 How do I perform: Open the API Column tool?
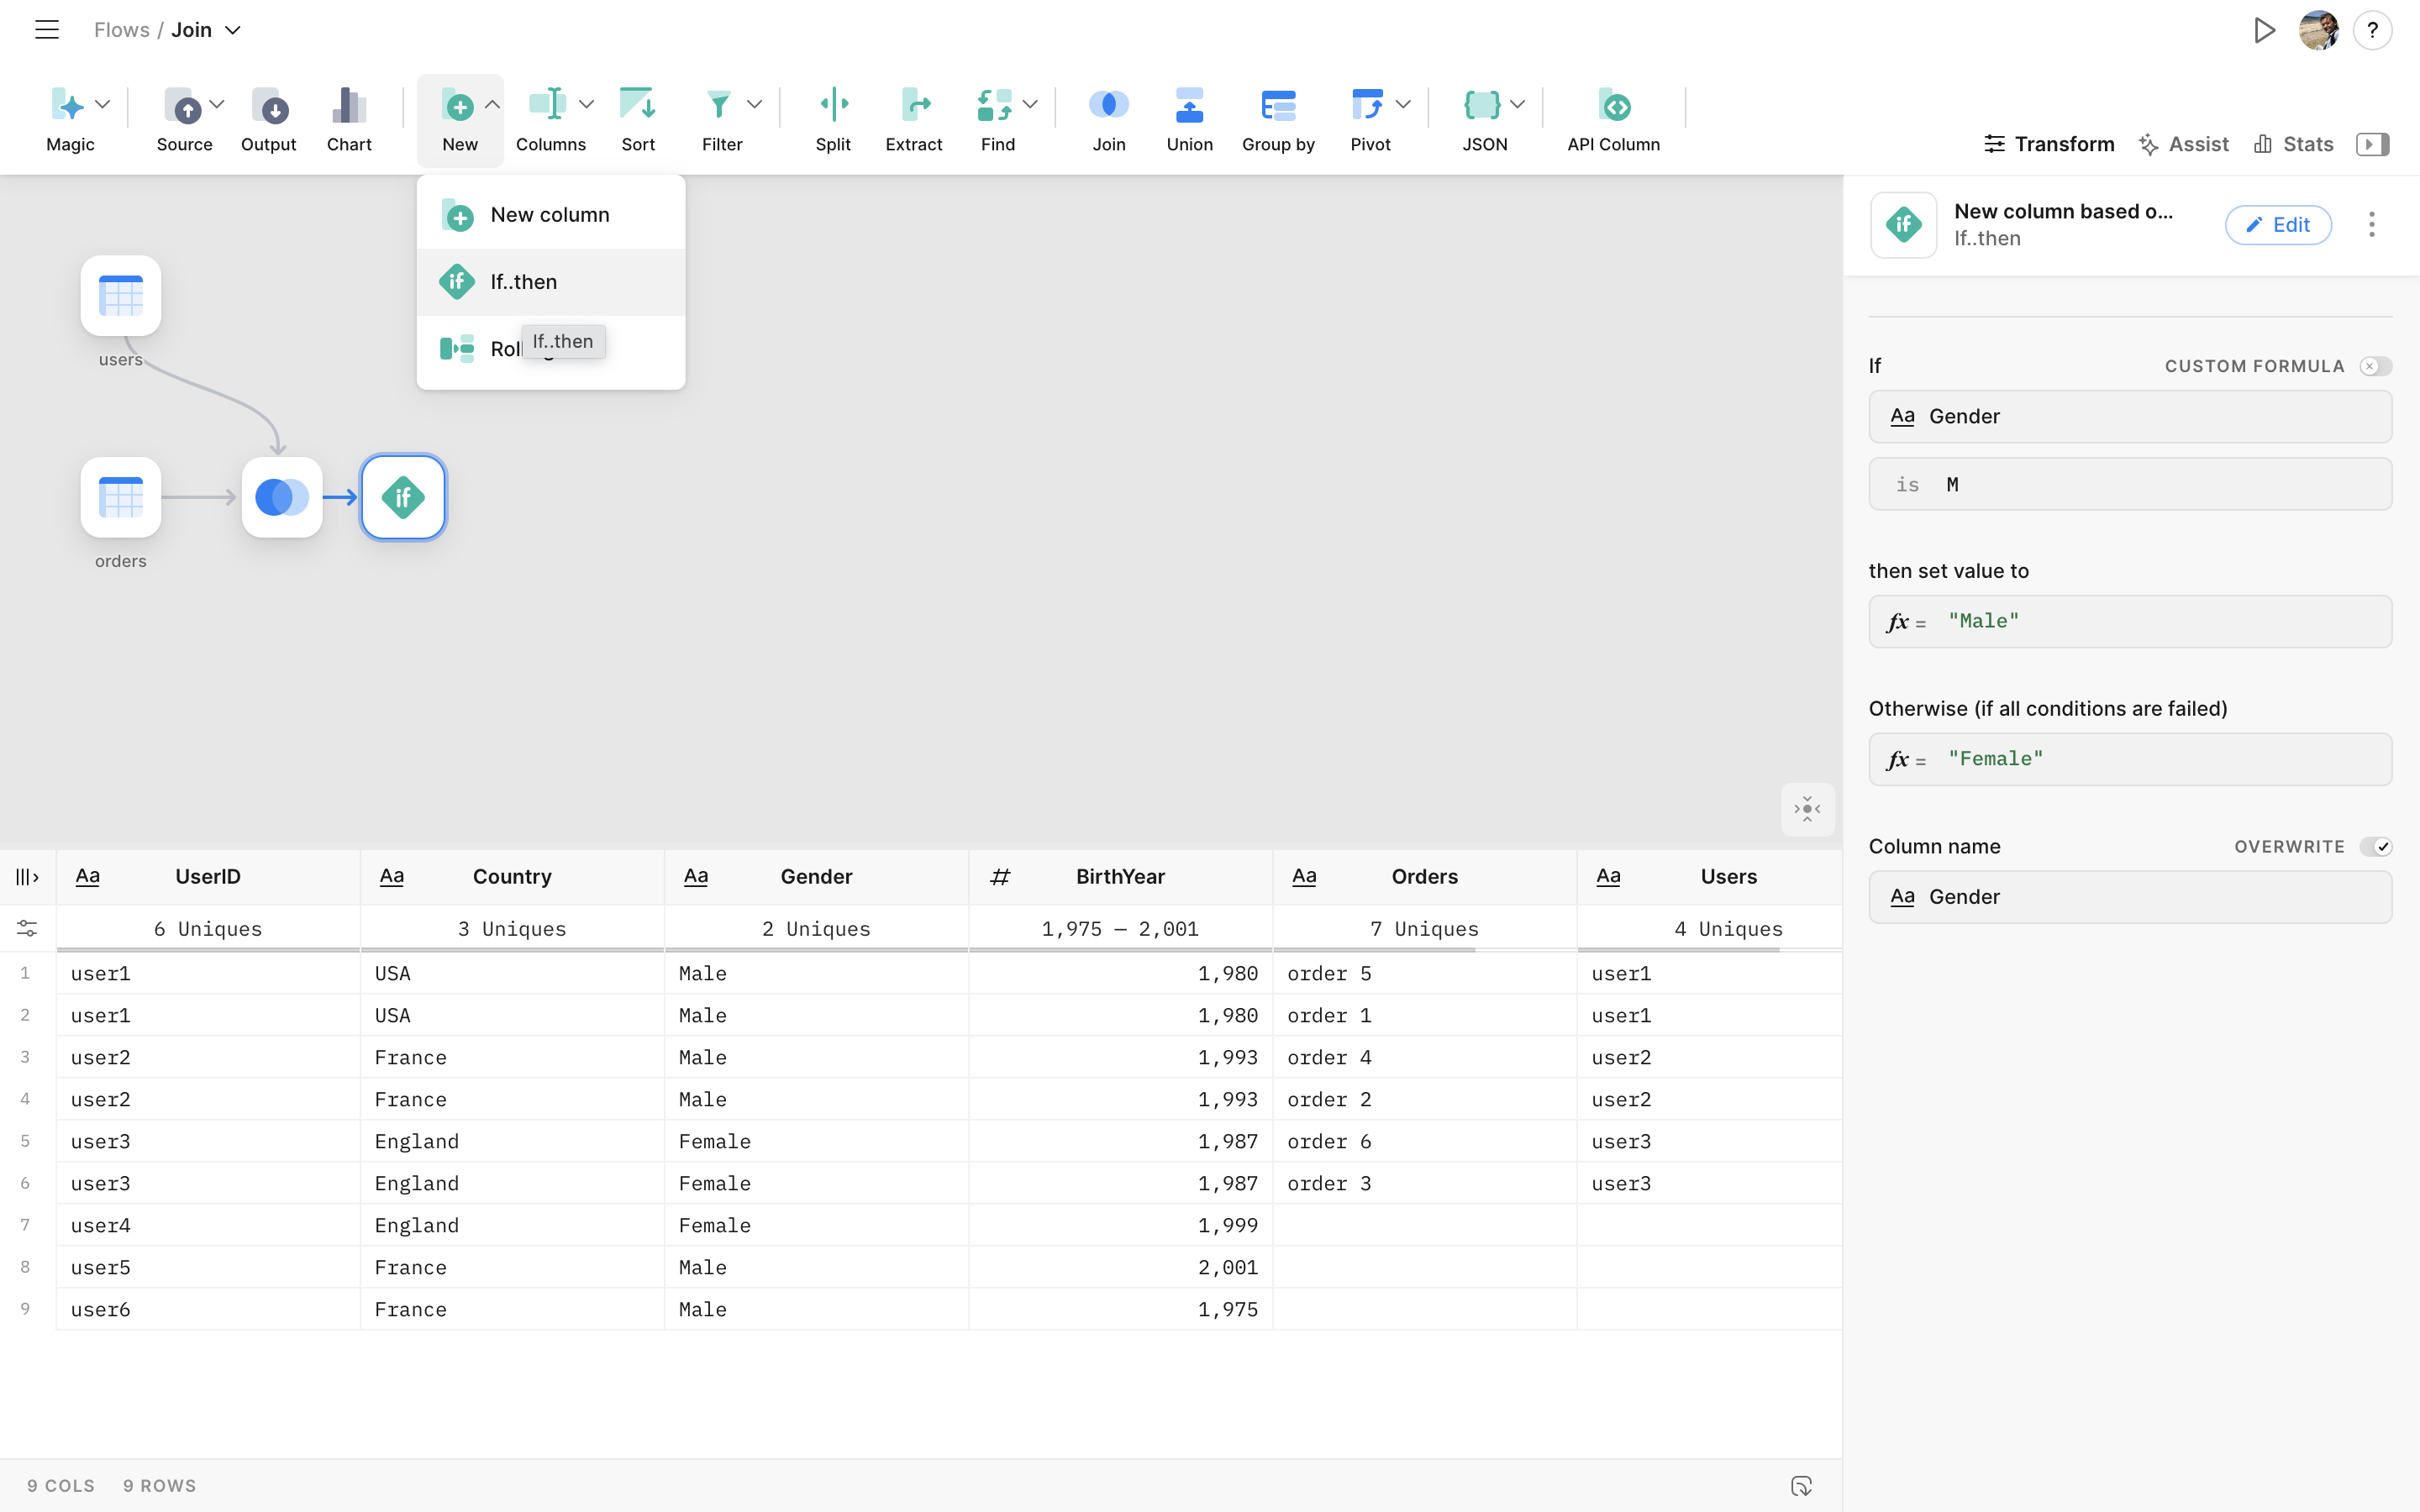tap(1613, 106)
